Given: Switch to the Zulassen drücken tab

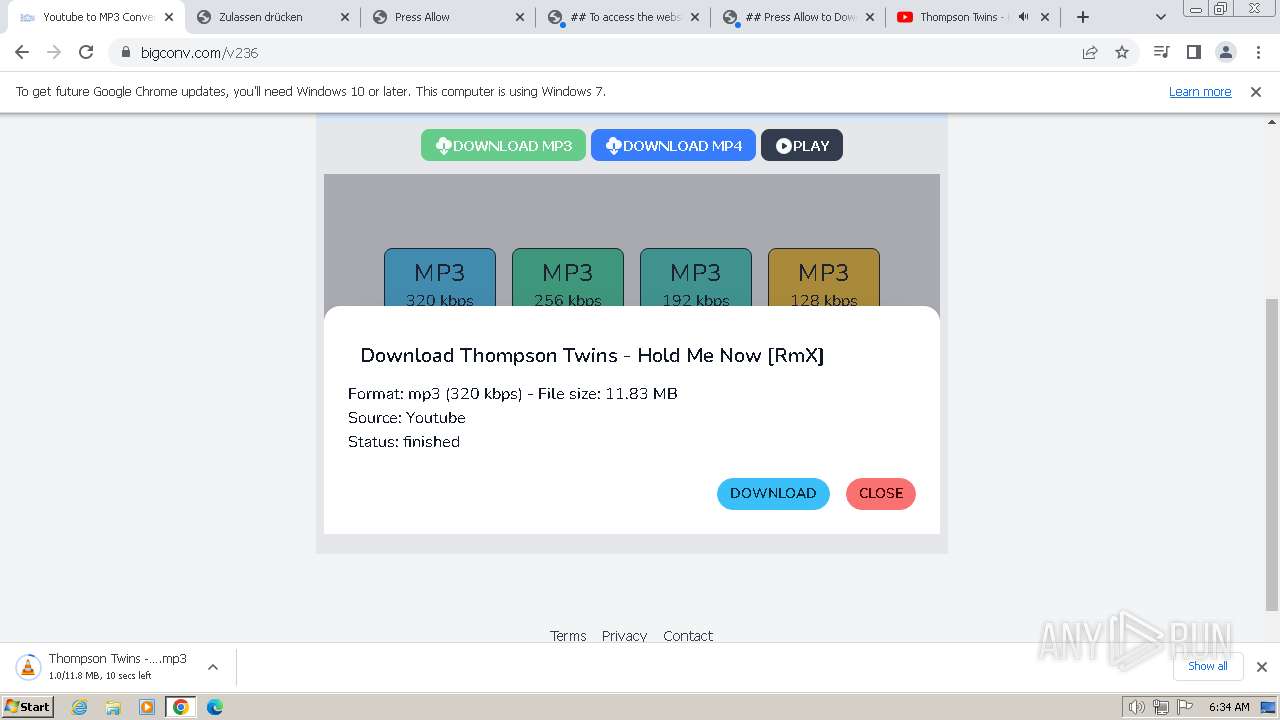Looking at the screenshot, I should pyautogui.click(x=260, y=17).
